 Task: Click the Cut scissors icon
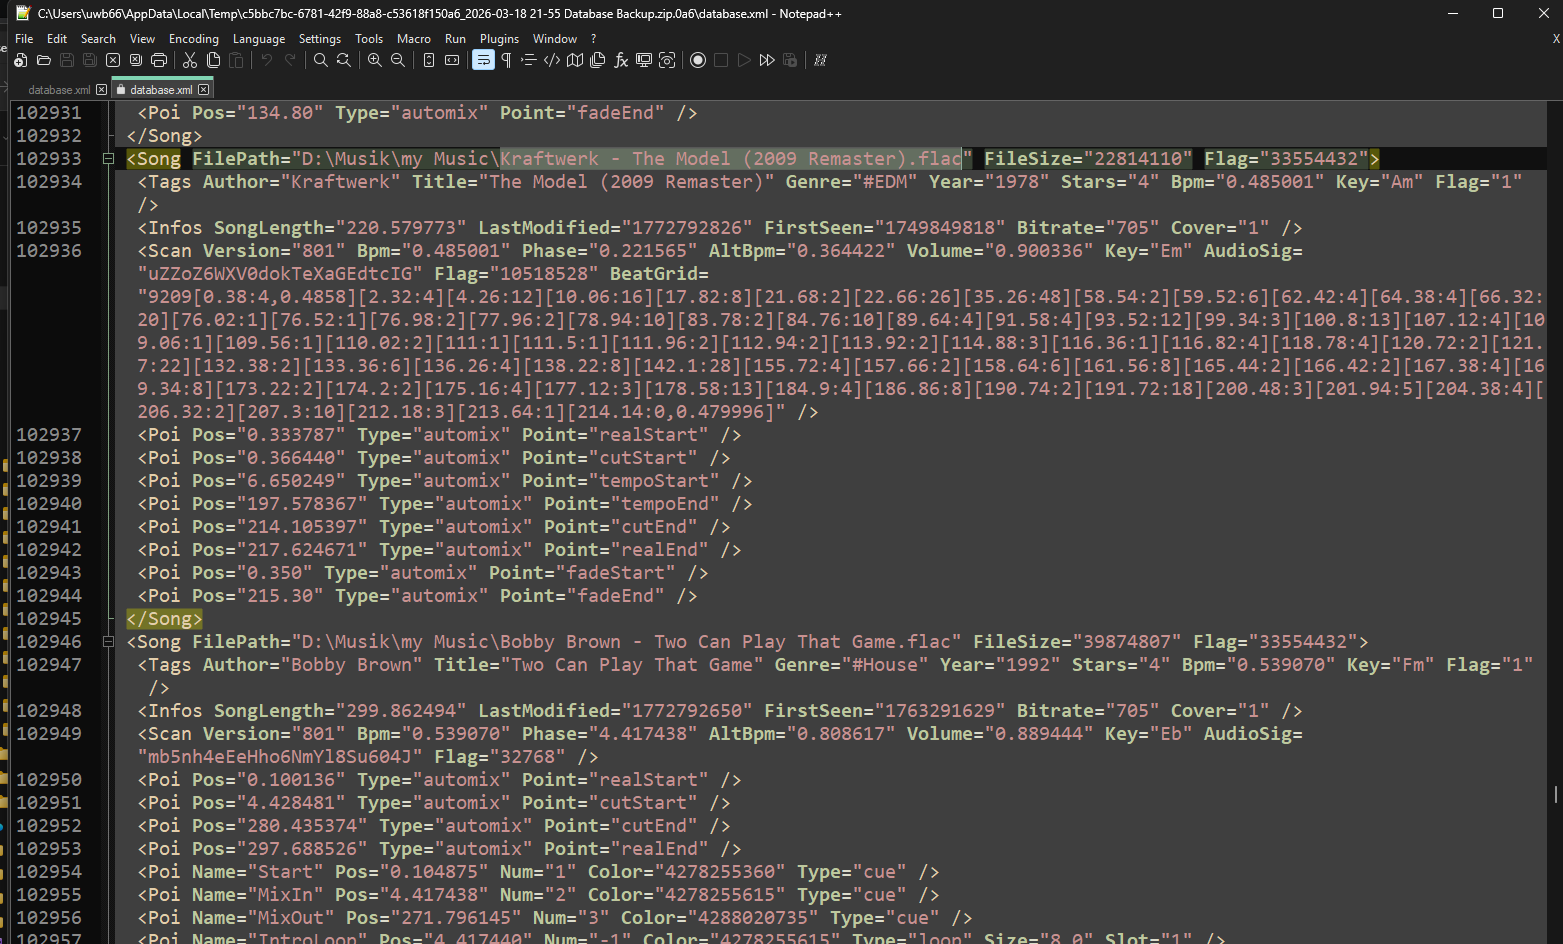pyautogui.click(x=190, y=60)
